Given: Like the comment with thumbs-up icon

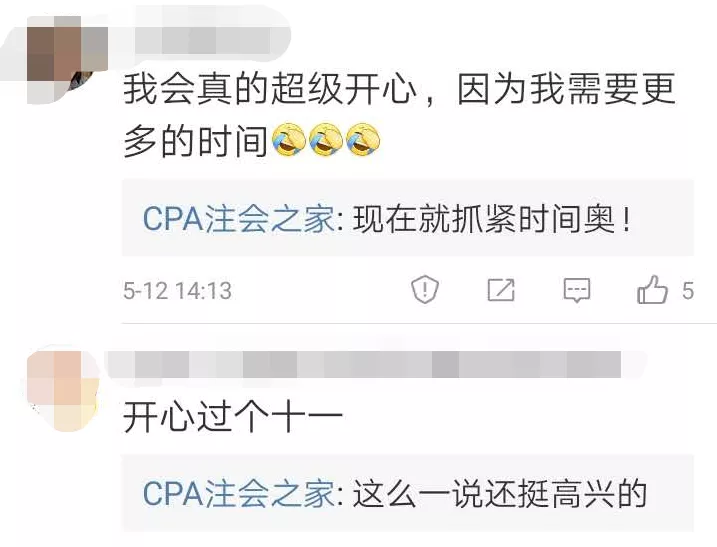Looking at the screenshot, I should tap(652, 290).
